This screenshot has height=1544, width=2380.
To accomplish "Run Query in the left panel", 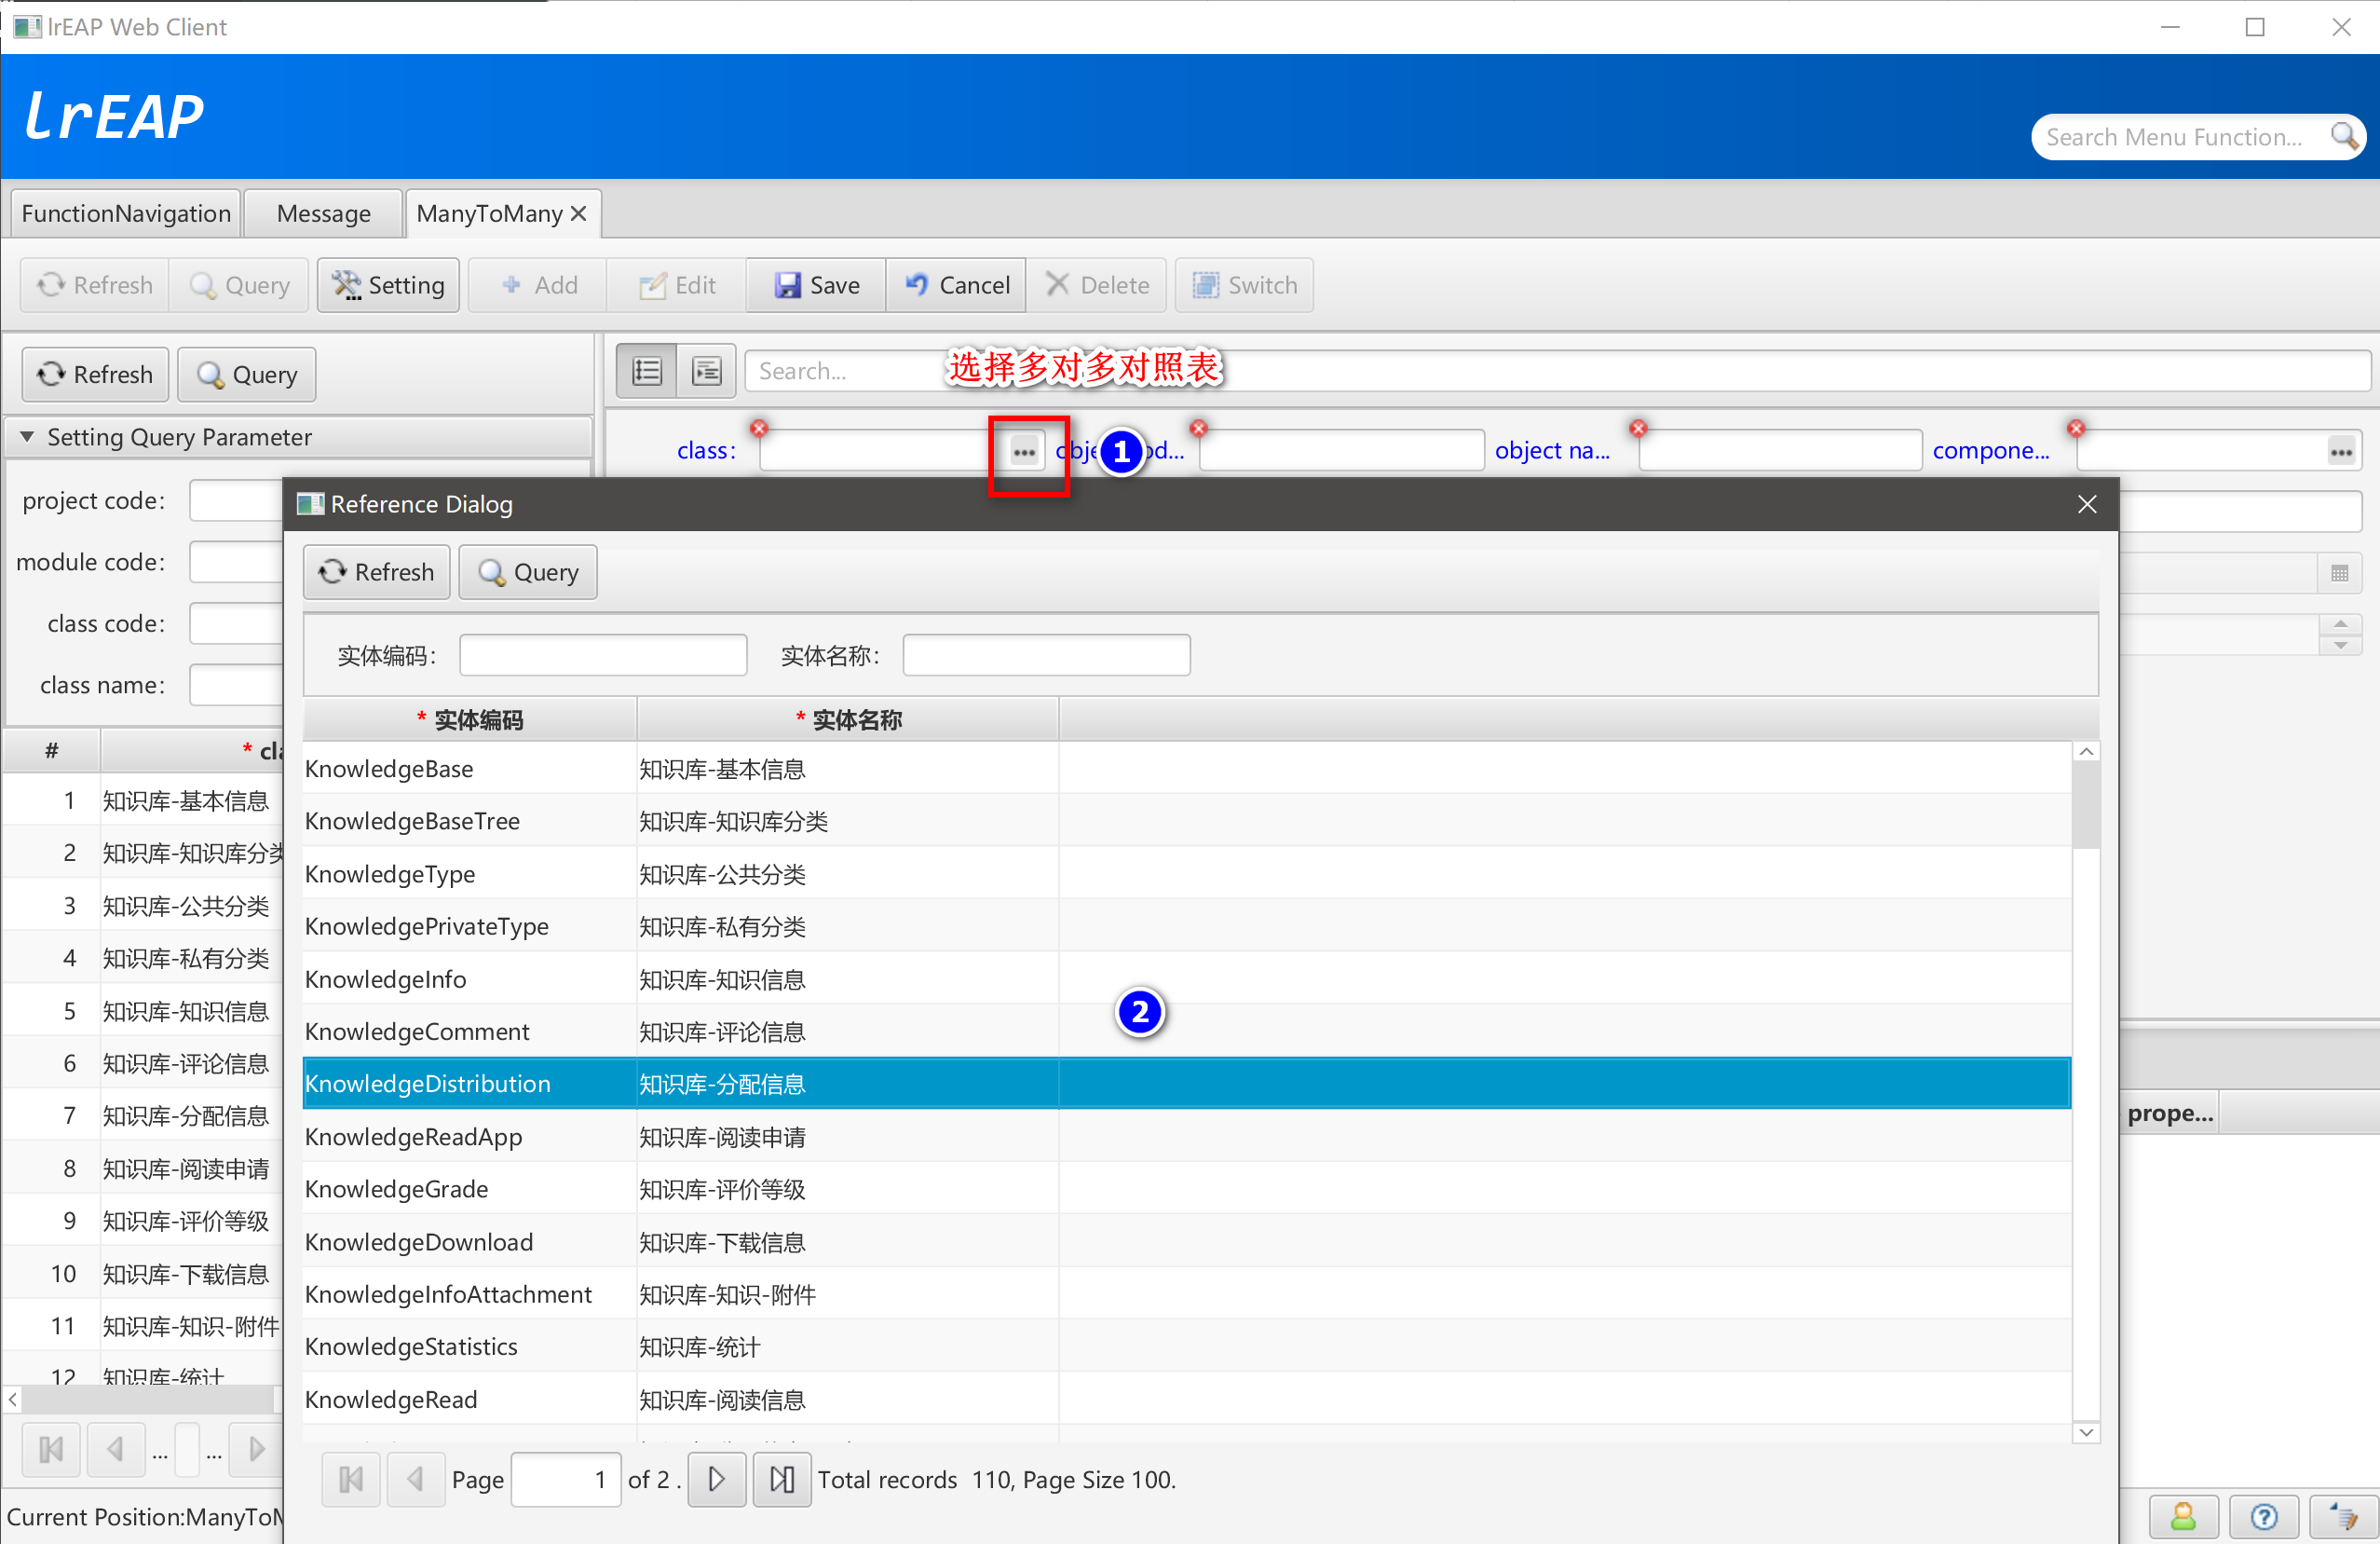I will tap(247, 374).
